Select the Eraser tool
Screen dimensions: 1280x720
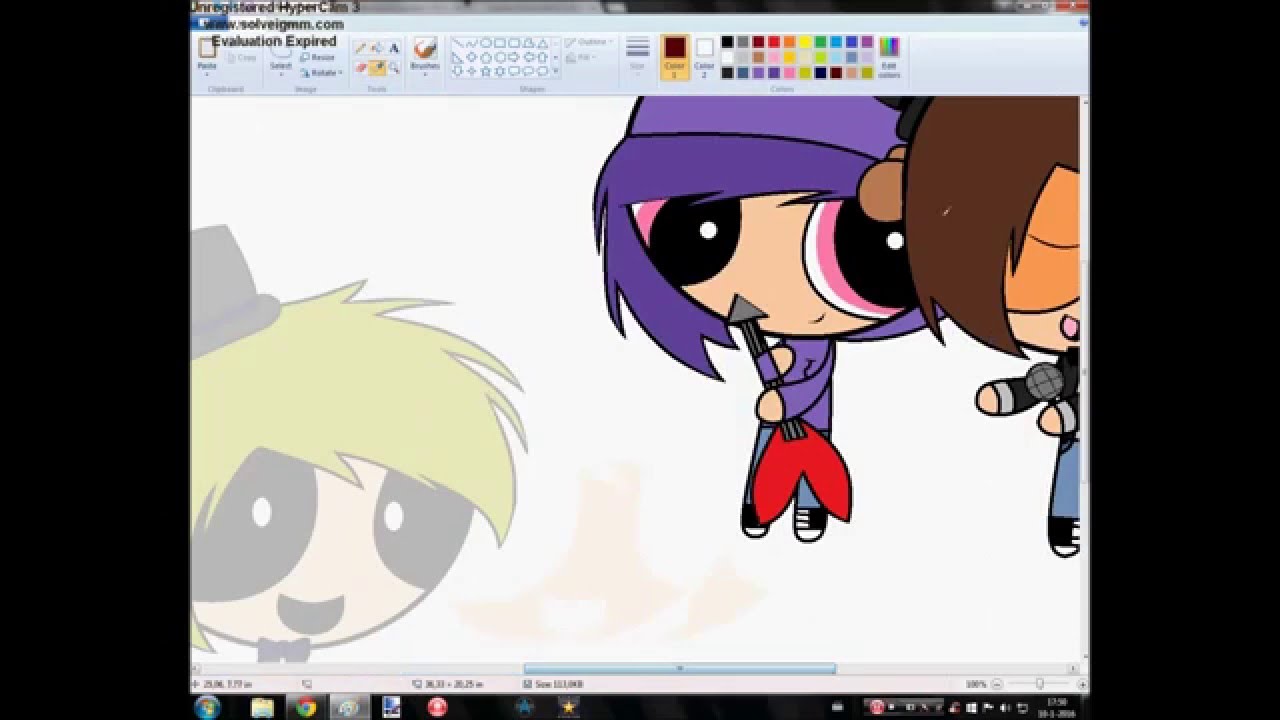point(360,67)
